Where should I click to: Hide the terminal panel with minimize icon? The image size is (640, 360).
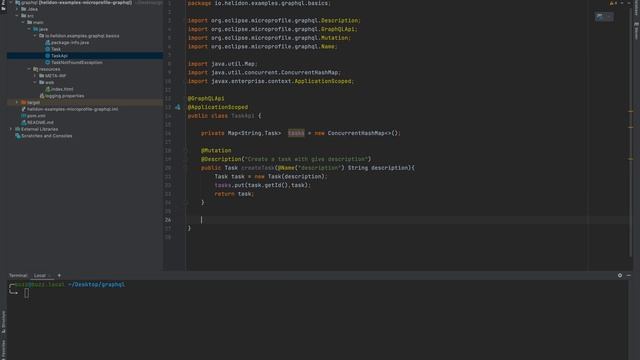[629, 276]
